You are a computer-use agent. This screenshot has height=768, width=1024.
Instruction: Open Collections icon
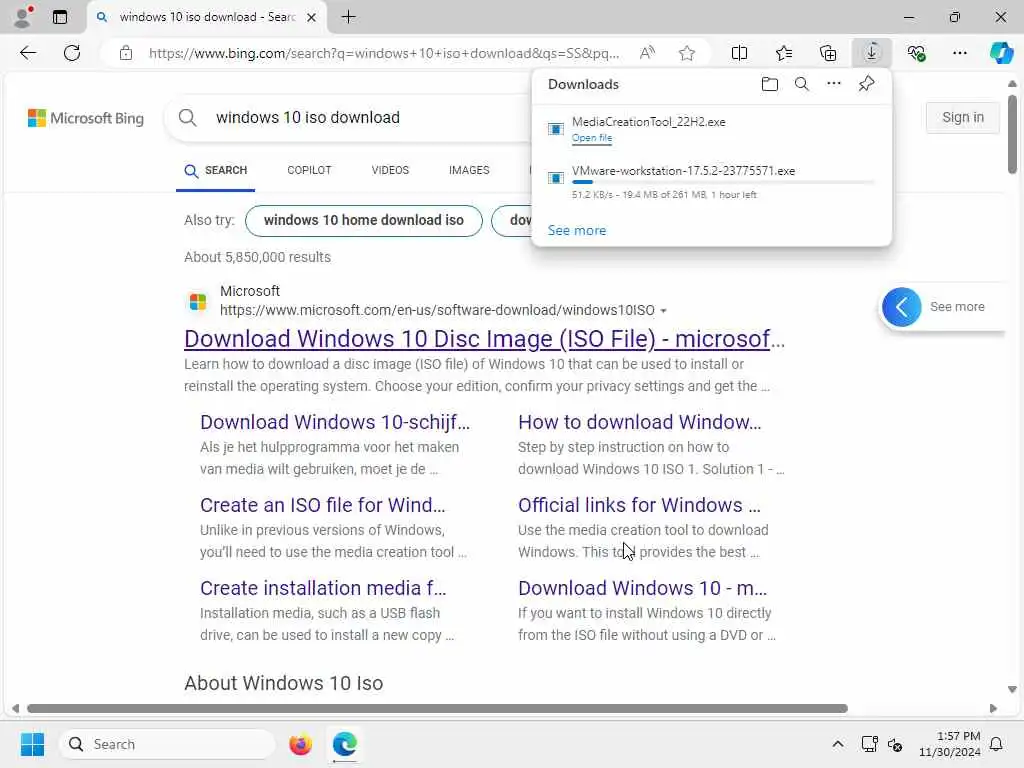click(x=828, y=53)
